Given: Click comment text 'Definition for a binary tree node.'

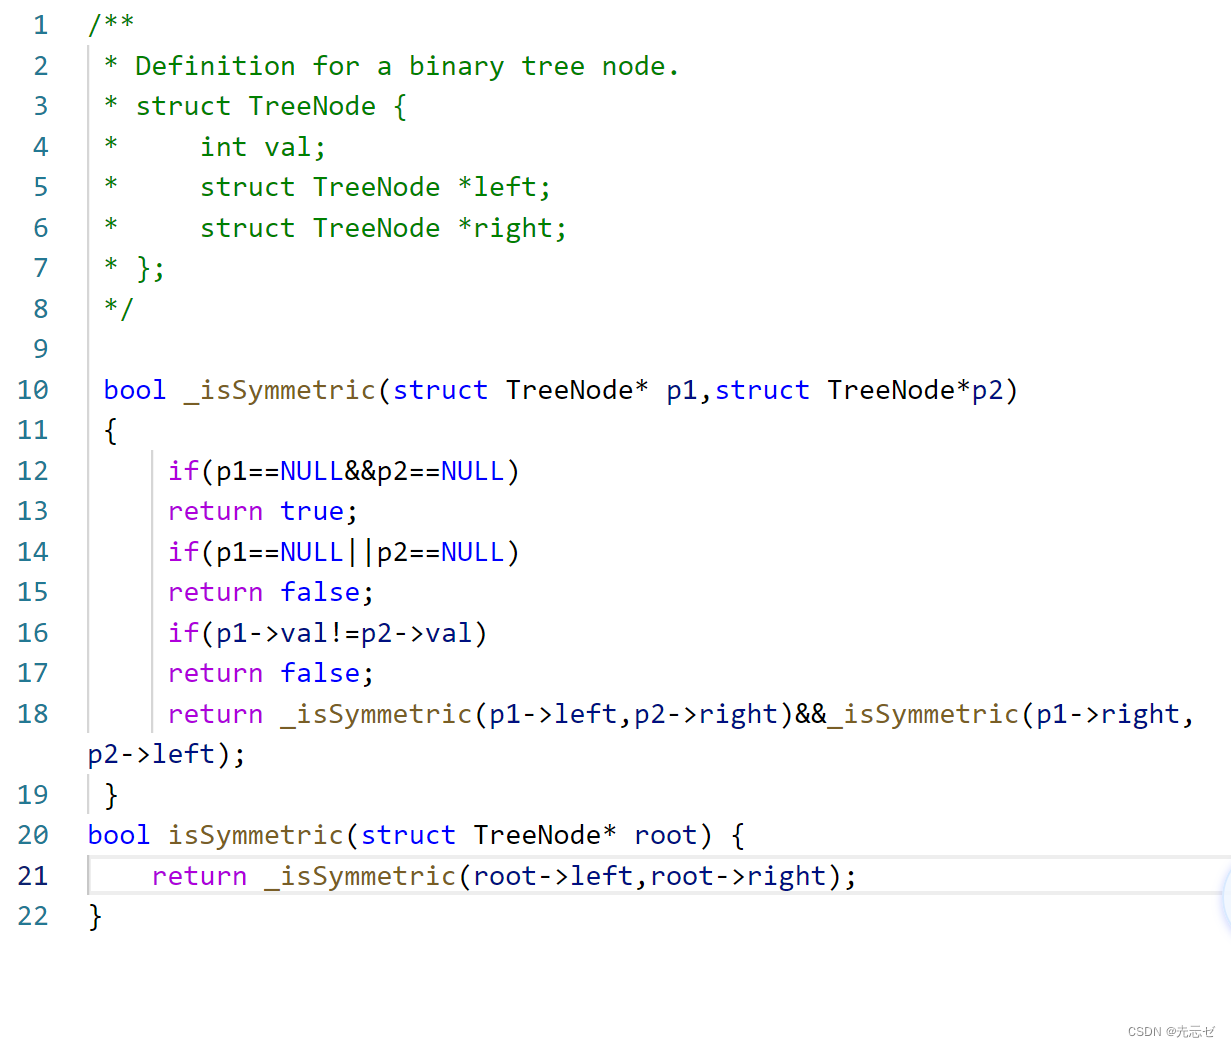Looking at the screenshot, I should [407, 66].
